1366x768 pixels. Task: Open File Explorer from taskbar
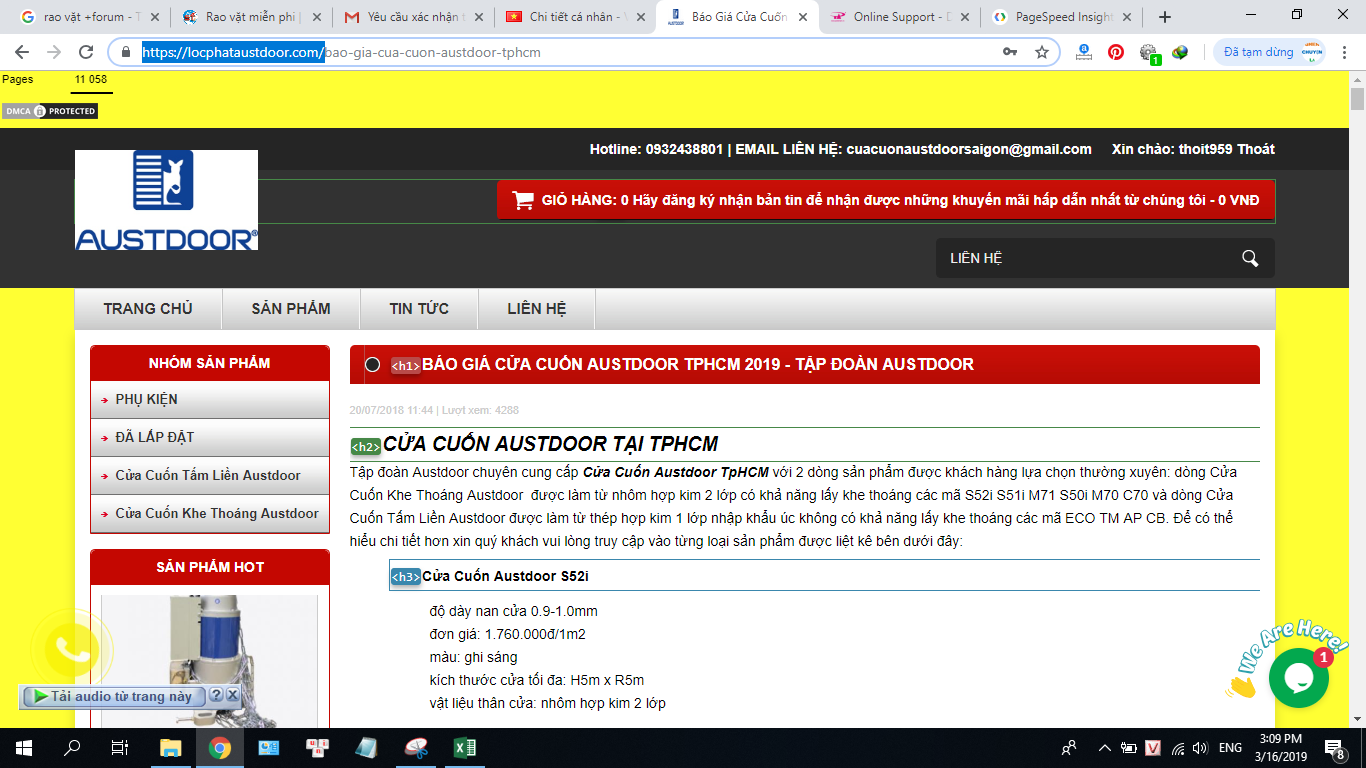coord(171,748)
